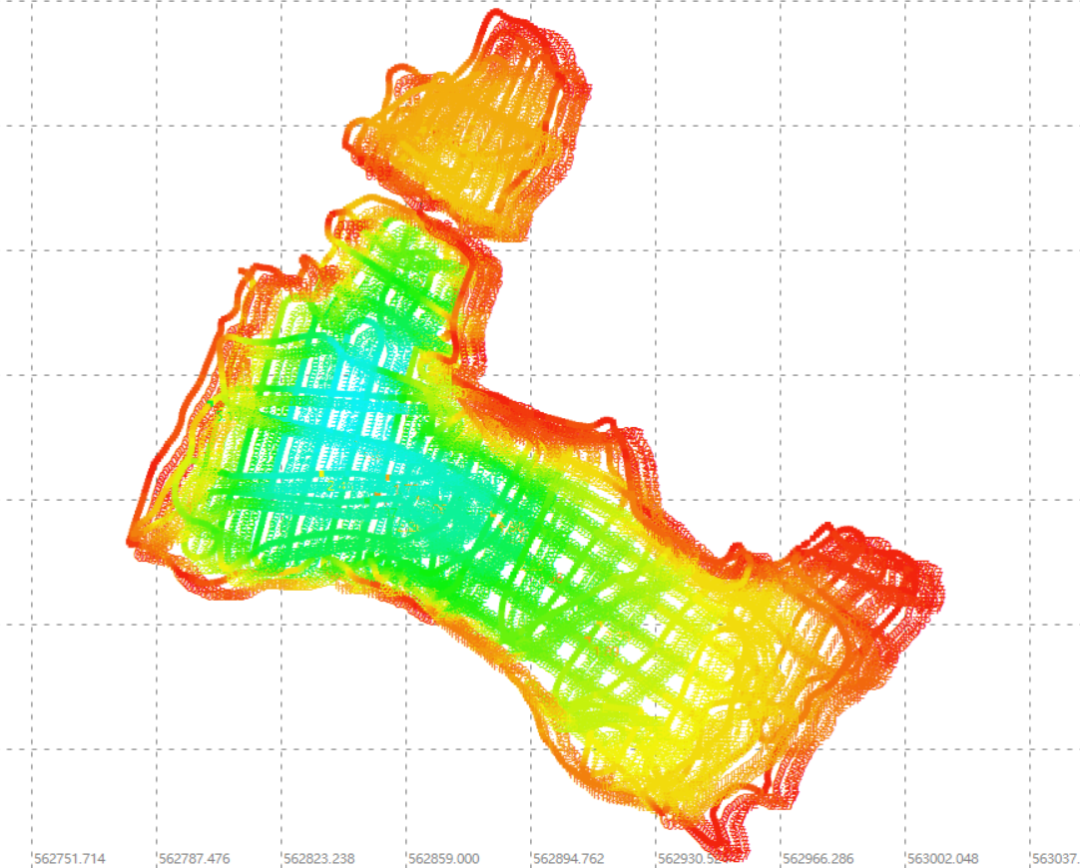The image size is (1080, 868).
Task: Select the 562823.238 axis tick label
Action: [319, 858]
